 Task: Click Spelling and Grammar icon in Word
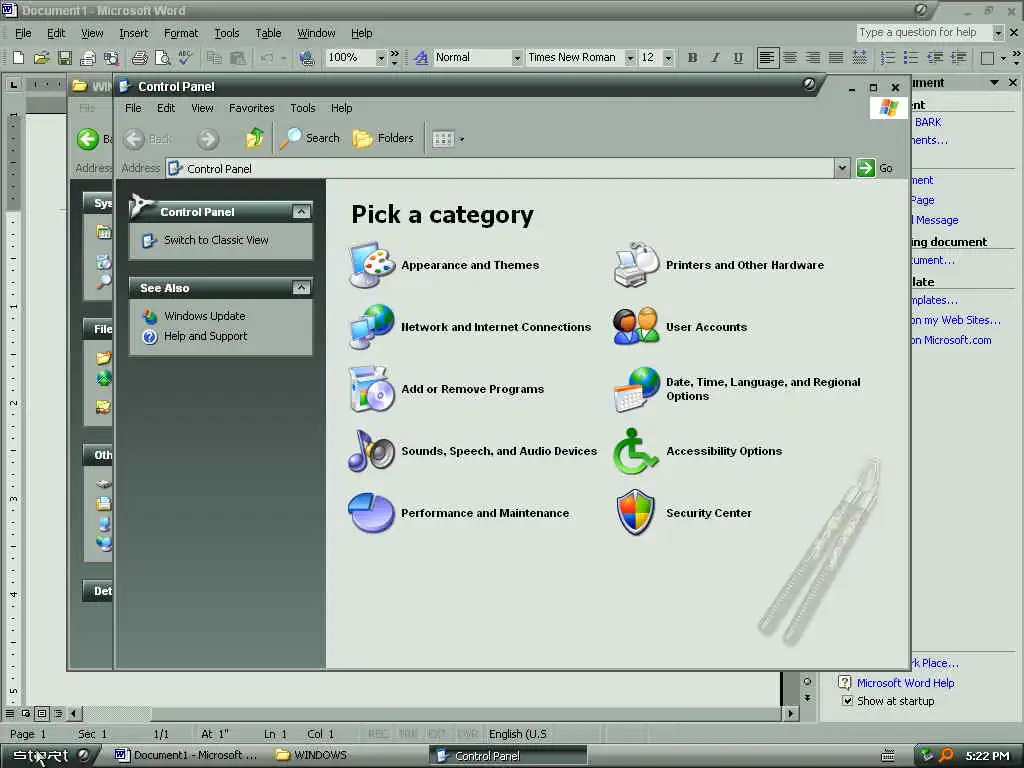(x=185, y=58)
